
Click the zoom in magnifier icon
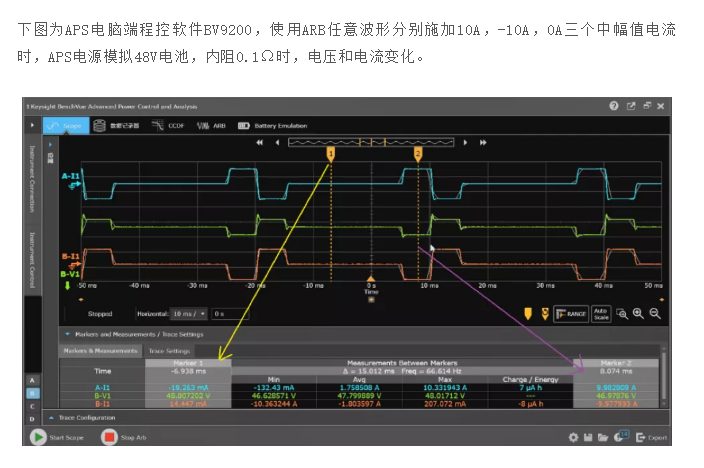(638, 313)
